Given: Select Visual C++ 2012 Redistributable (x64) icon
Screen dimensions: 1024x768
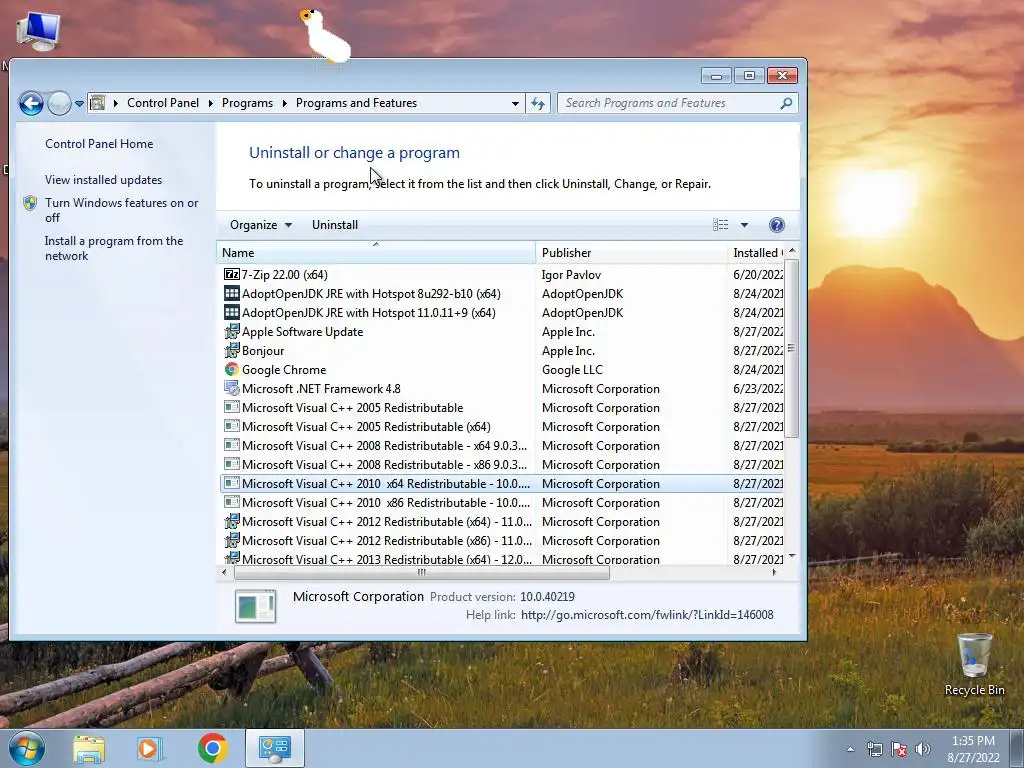Looking at the screenshot, I should tap(231, 521).
